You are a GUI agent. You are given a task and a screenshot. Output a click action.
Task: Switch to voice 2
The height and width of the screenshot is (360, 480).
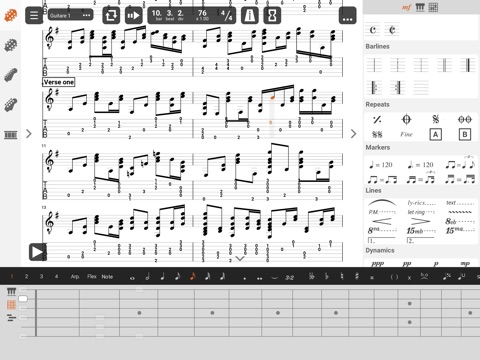26,277
